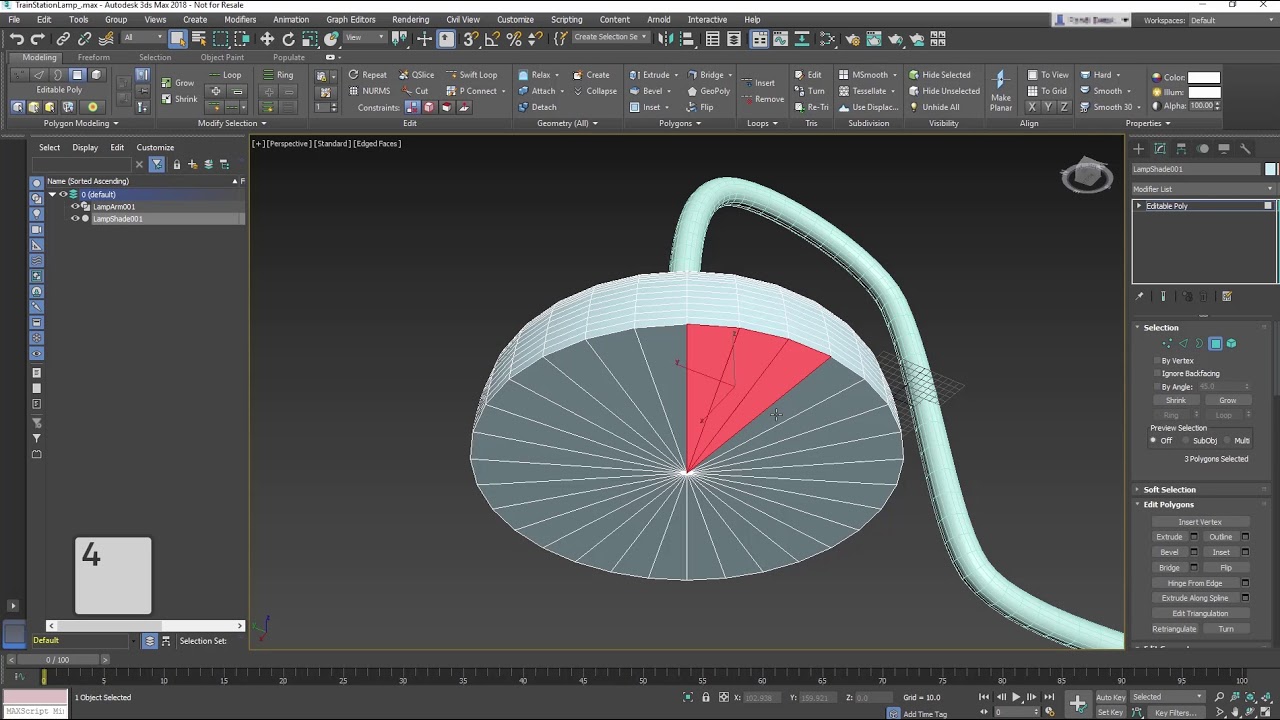The image size is (1280, 720).
Task: Open the Scripting menu
Action: click(566, 19)
